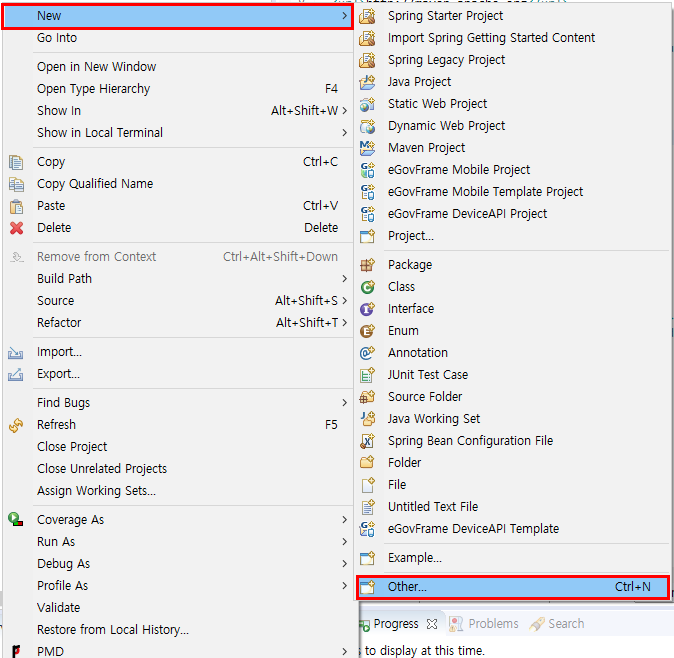
Task: Expand the Refactor submenu arrow
Action: pyautogui.click(x=344, y=323)
